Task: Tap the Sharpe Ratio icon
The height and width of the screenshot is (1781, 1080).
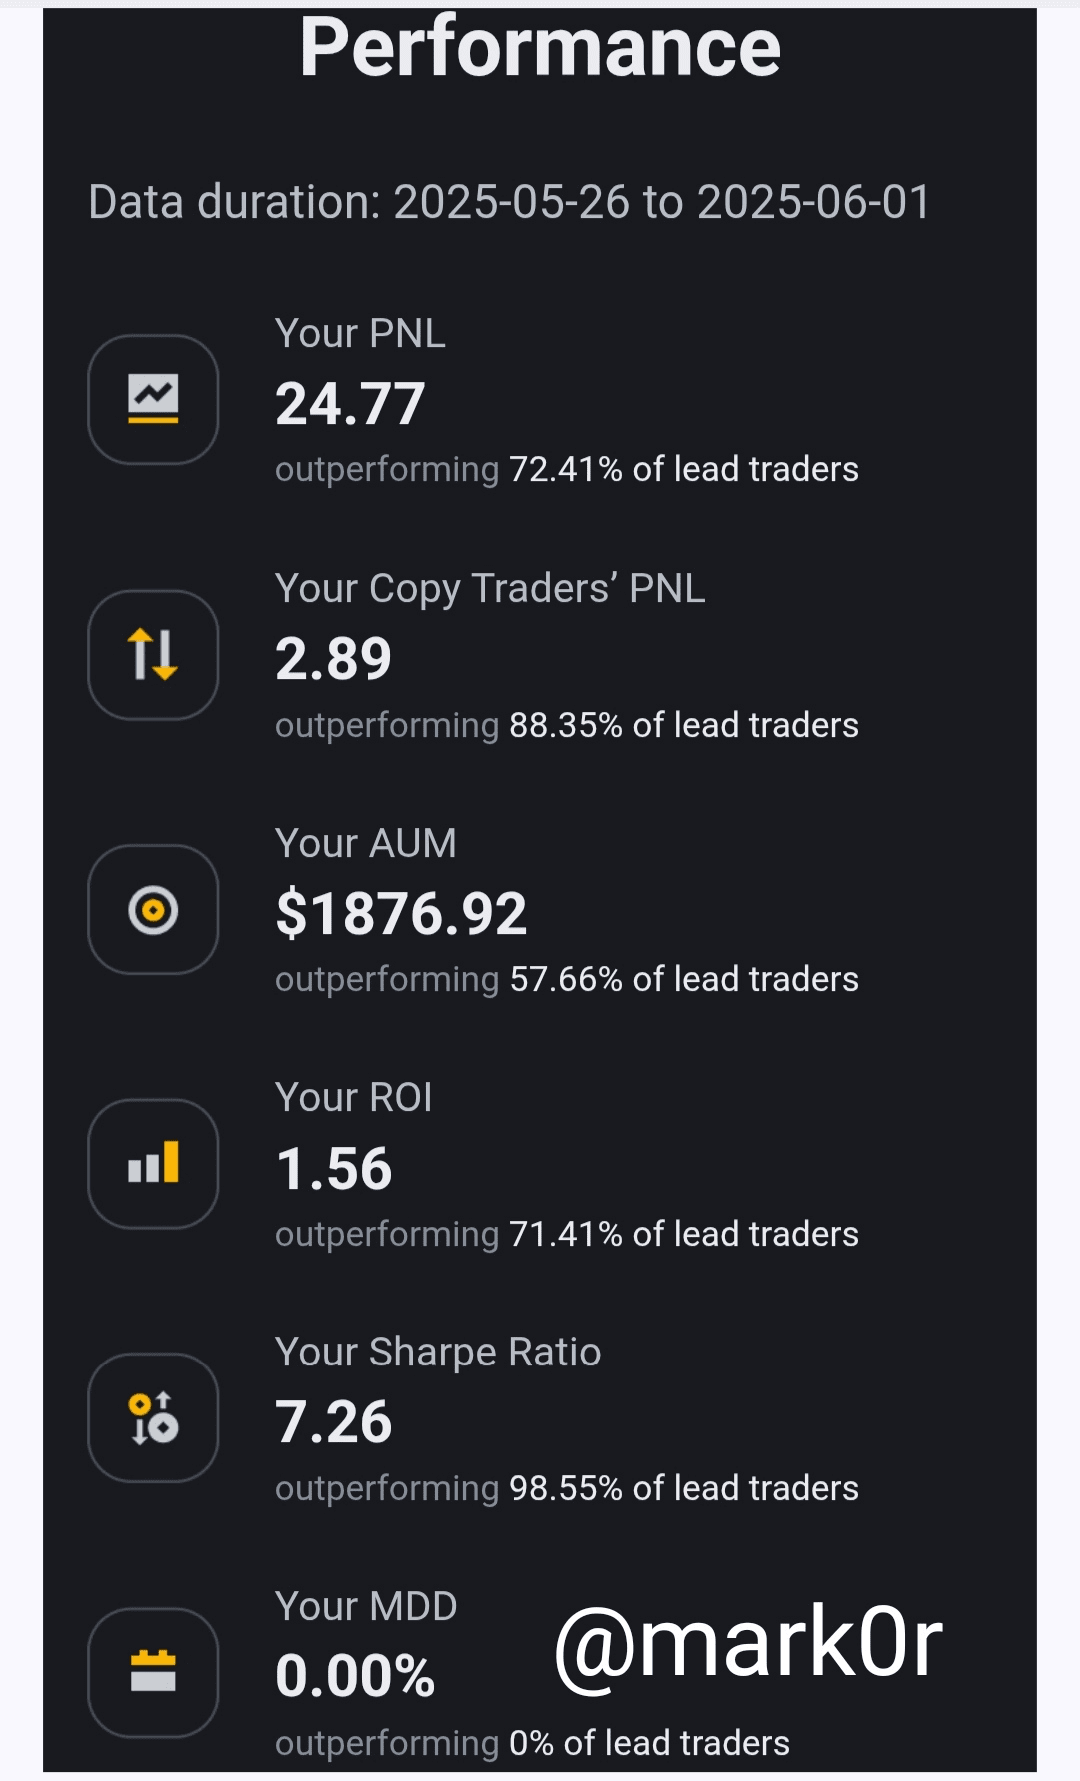Action: pyautogui.click(x=153, y=1418)
